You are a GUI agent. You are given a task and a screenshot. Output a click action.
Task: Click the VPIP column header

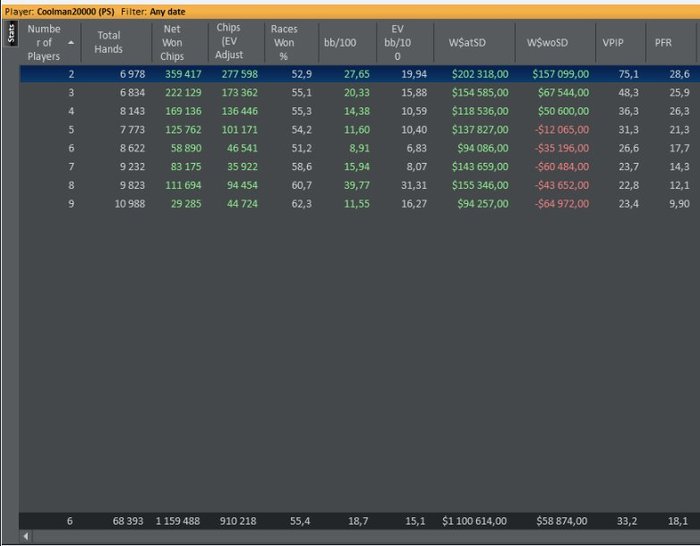611,42
